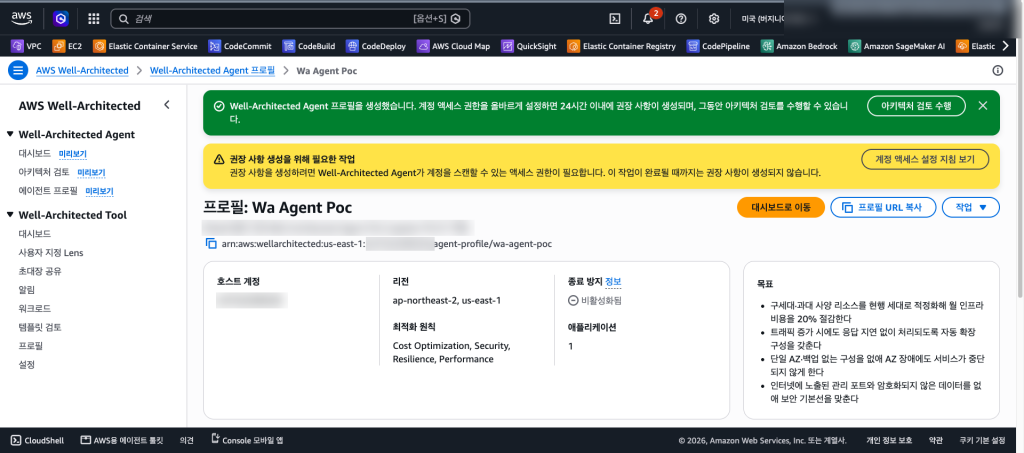Open the AWS home logo

click(x=22, y=18)
